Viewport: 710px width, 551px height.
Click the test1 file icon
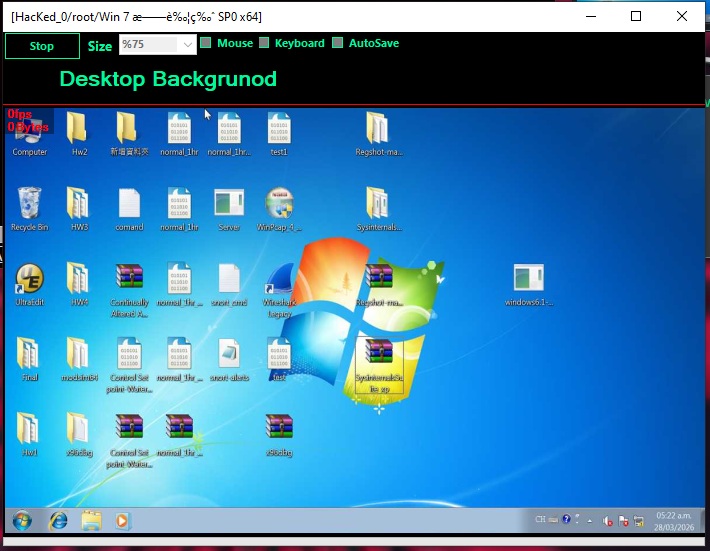point(279,130)
